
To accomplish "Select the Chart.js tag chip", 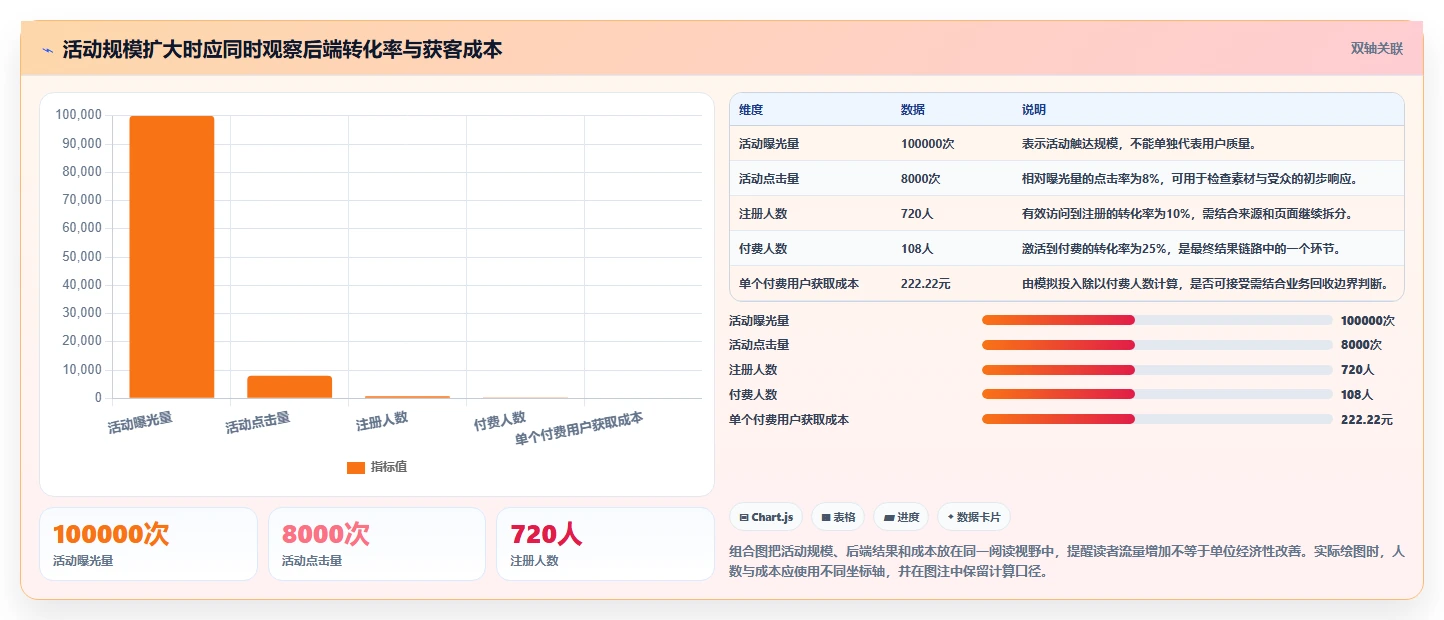I will coord(766,517).
